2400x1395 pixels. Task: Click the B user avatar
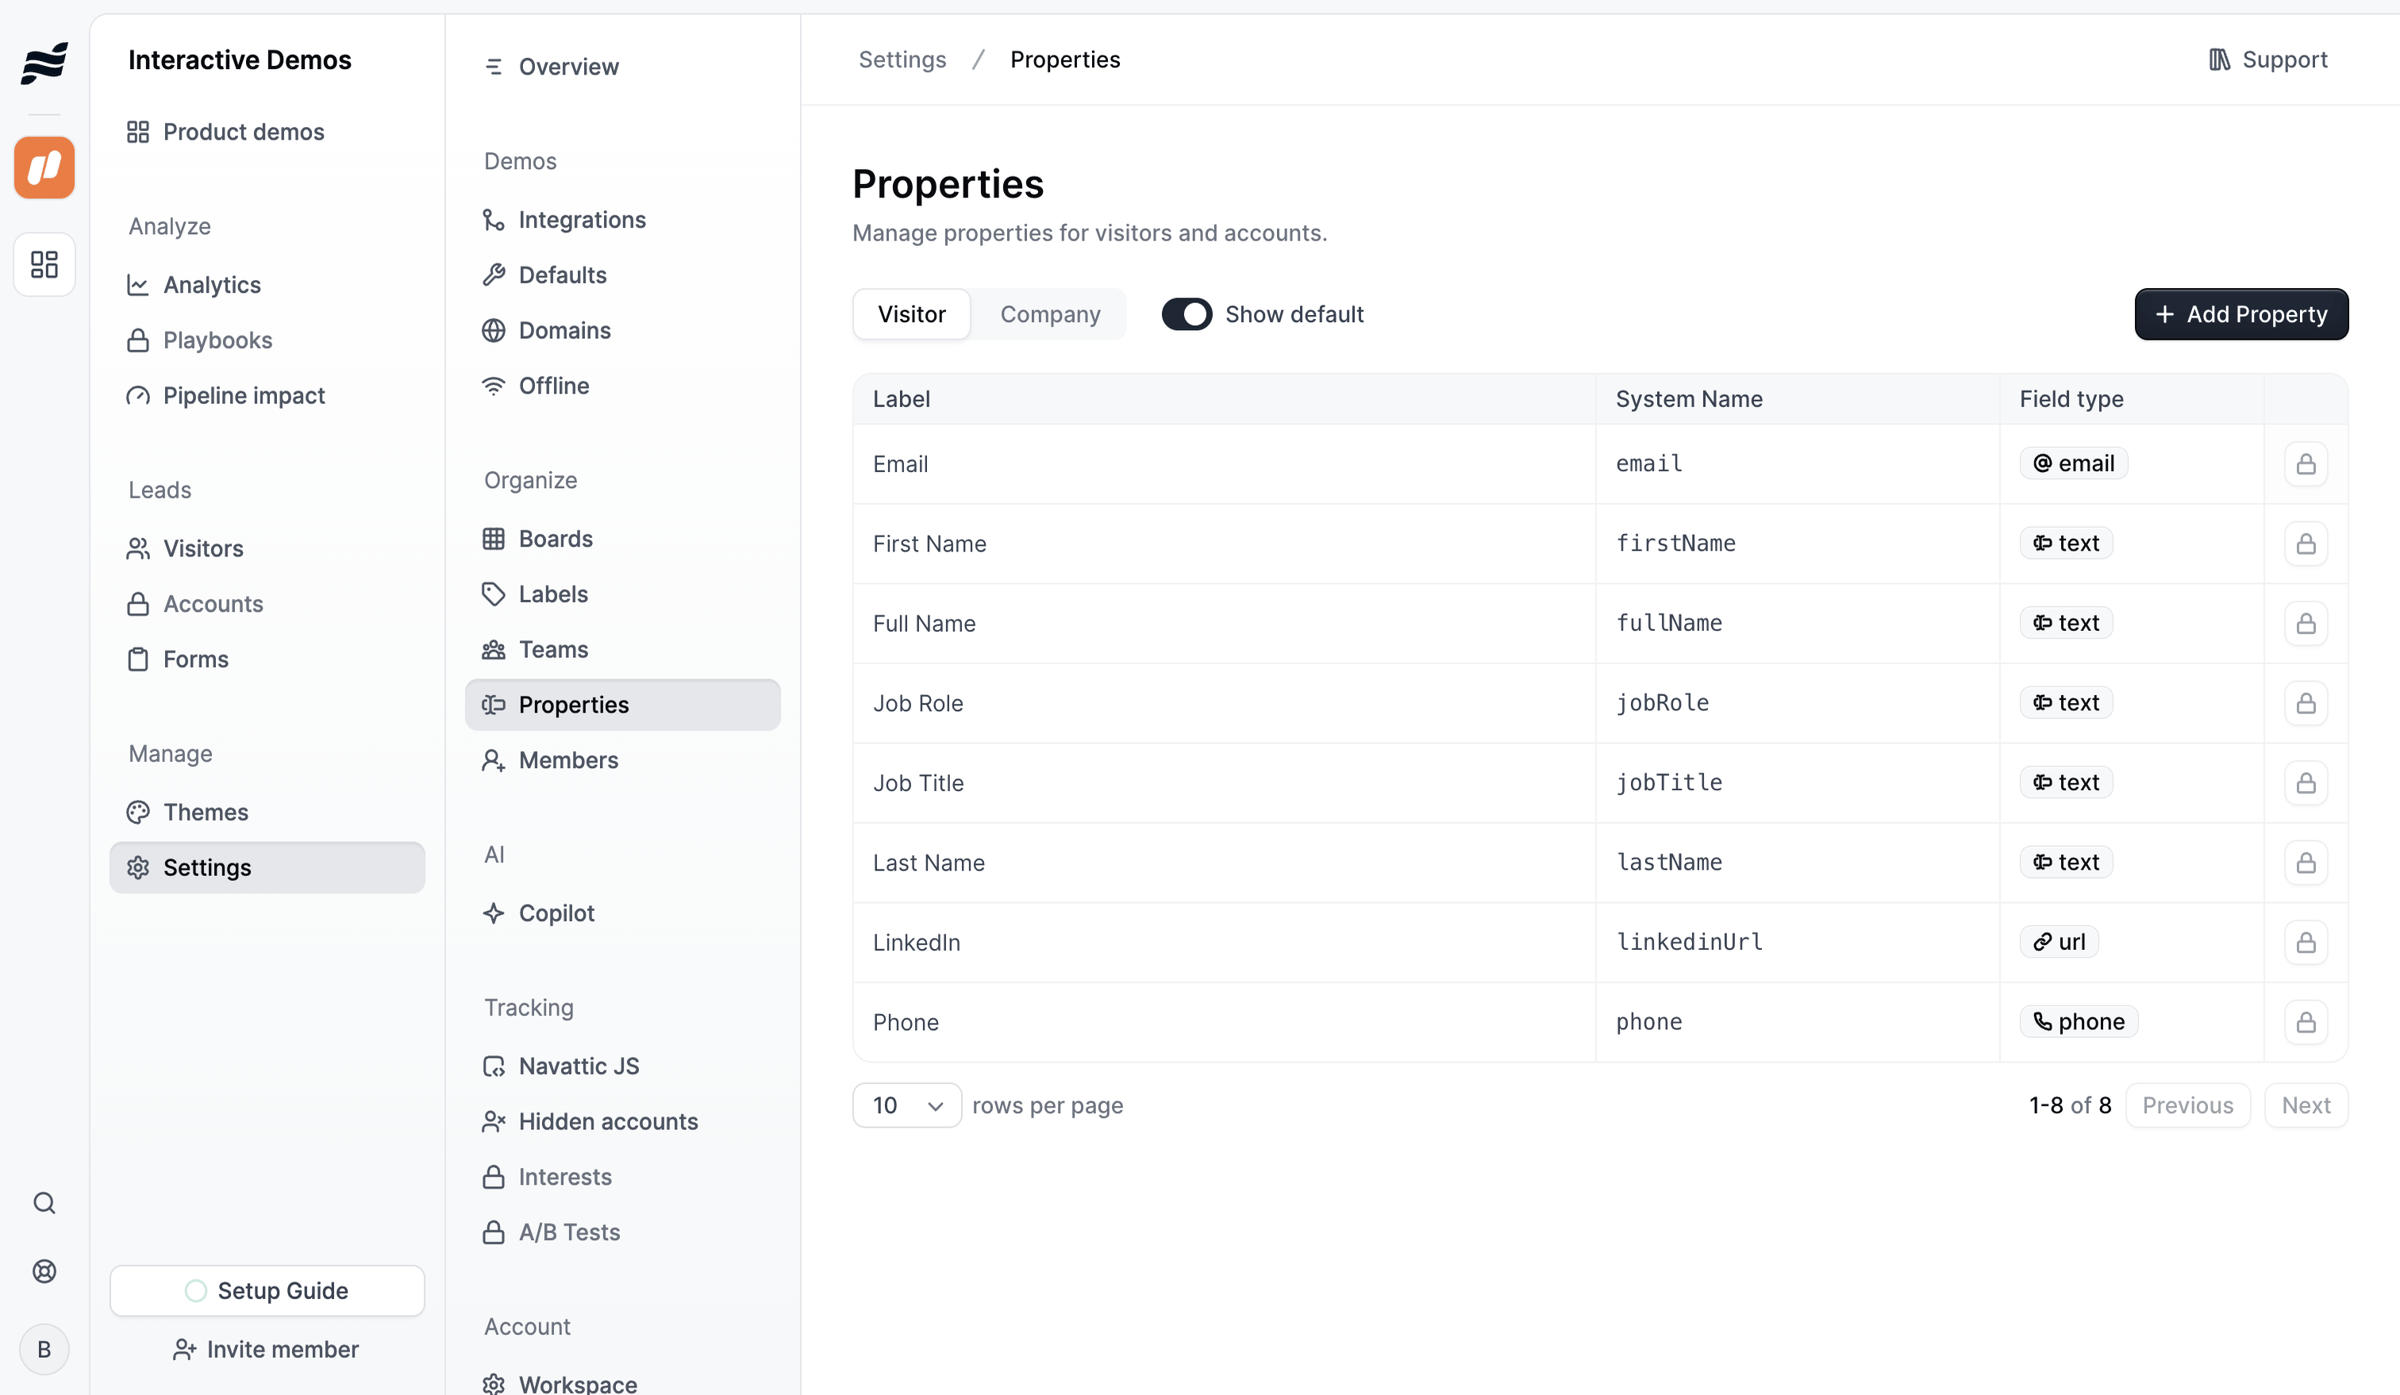point(44,1349)
